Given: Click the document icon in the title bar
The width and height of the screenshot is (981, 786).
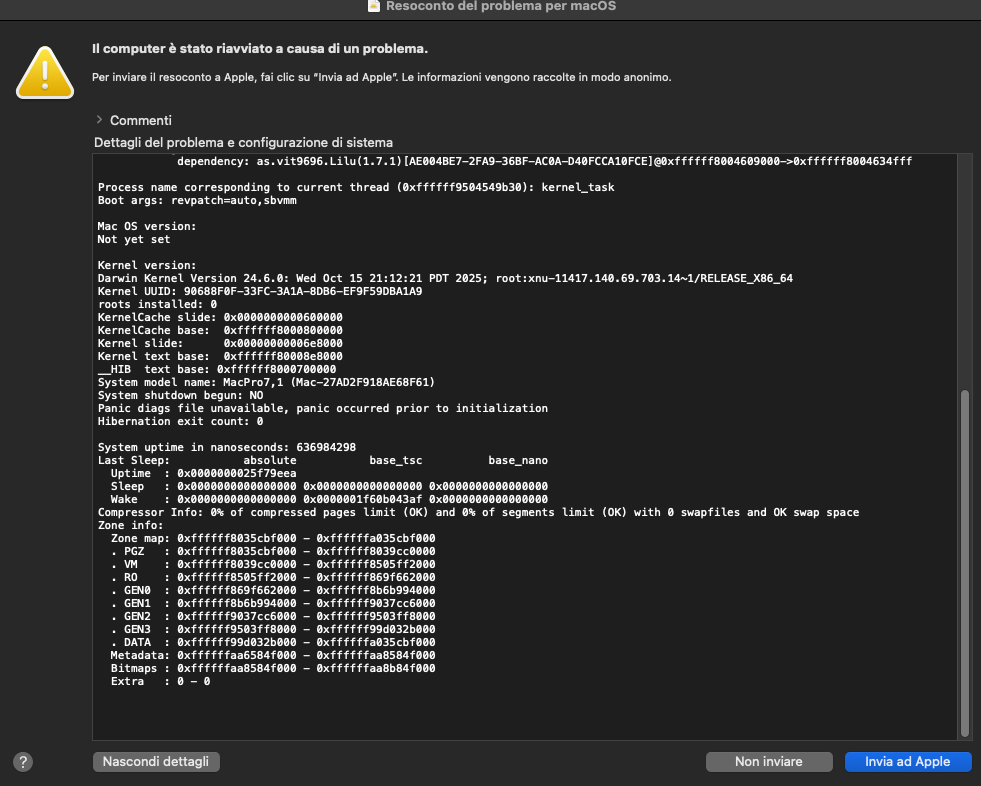Looking at the screenshot, I should click(x=374, y=6).
